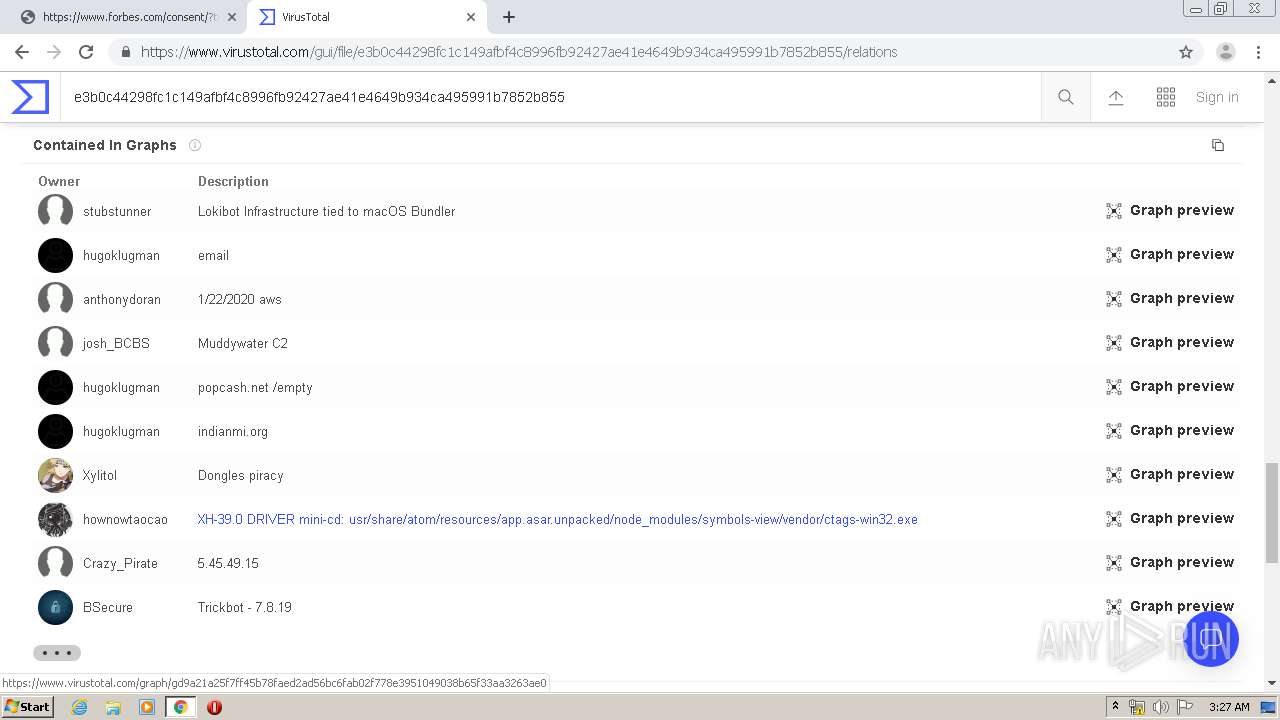
Task: Open the Chrome three-dot menu
Action: click(1258, 52)
